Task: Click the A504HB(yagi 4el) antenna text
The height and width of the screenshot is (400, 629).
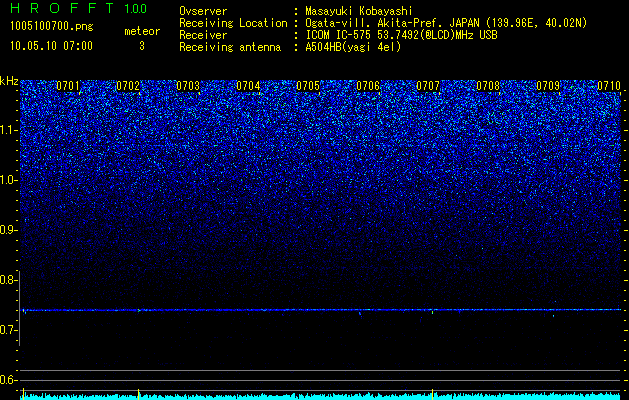Action: [353, 47]
